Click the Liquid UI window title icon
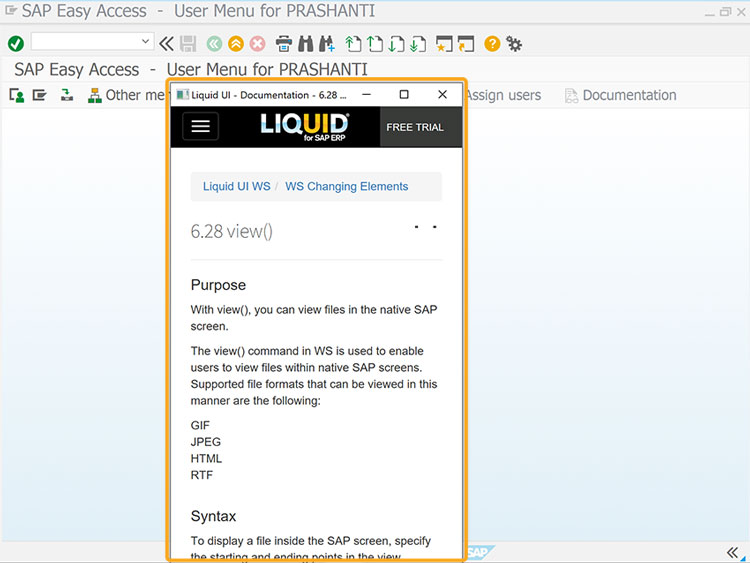Image resolution: width=750 pixels, height=563 pixels. pyautogui.click(x=182, y=95)
